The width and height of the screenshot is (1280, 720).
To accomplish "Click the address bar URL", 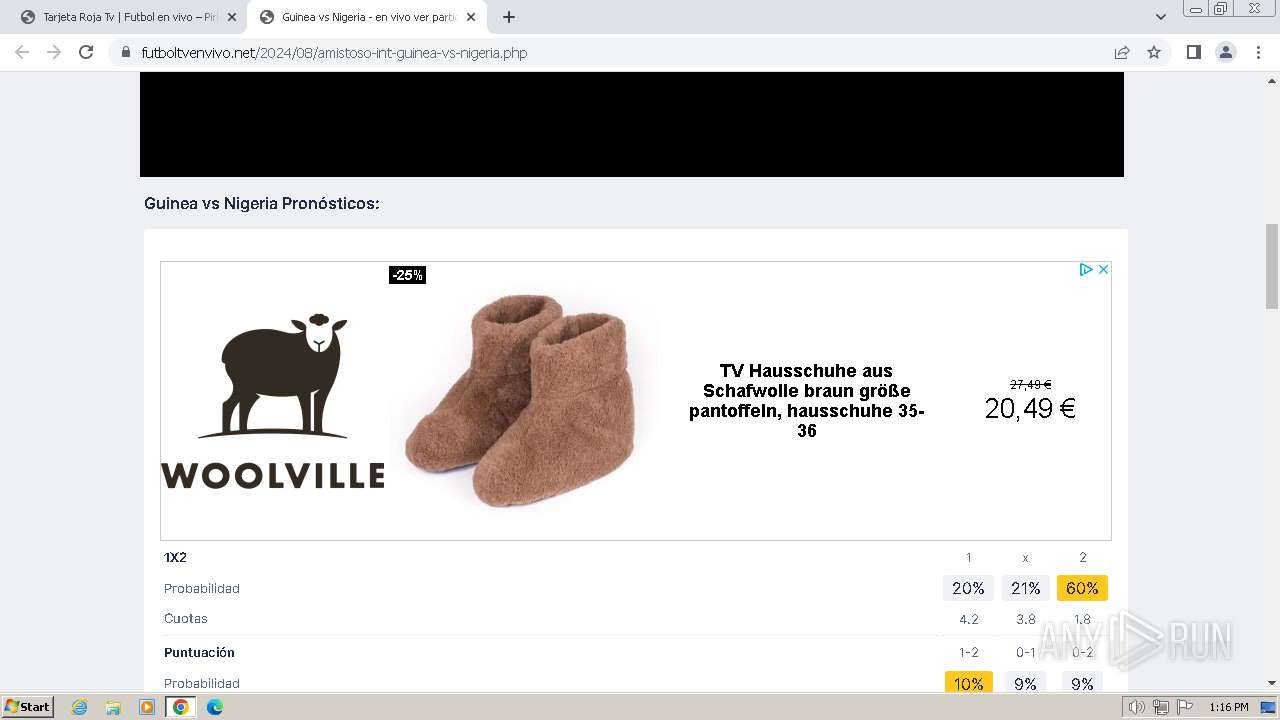I will (334, 53).
